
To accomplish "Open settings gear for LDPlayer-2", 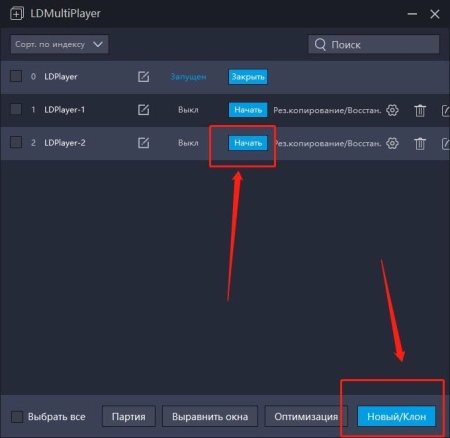I will click(392, 143).
